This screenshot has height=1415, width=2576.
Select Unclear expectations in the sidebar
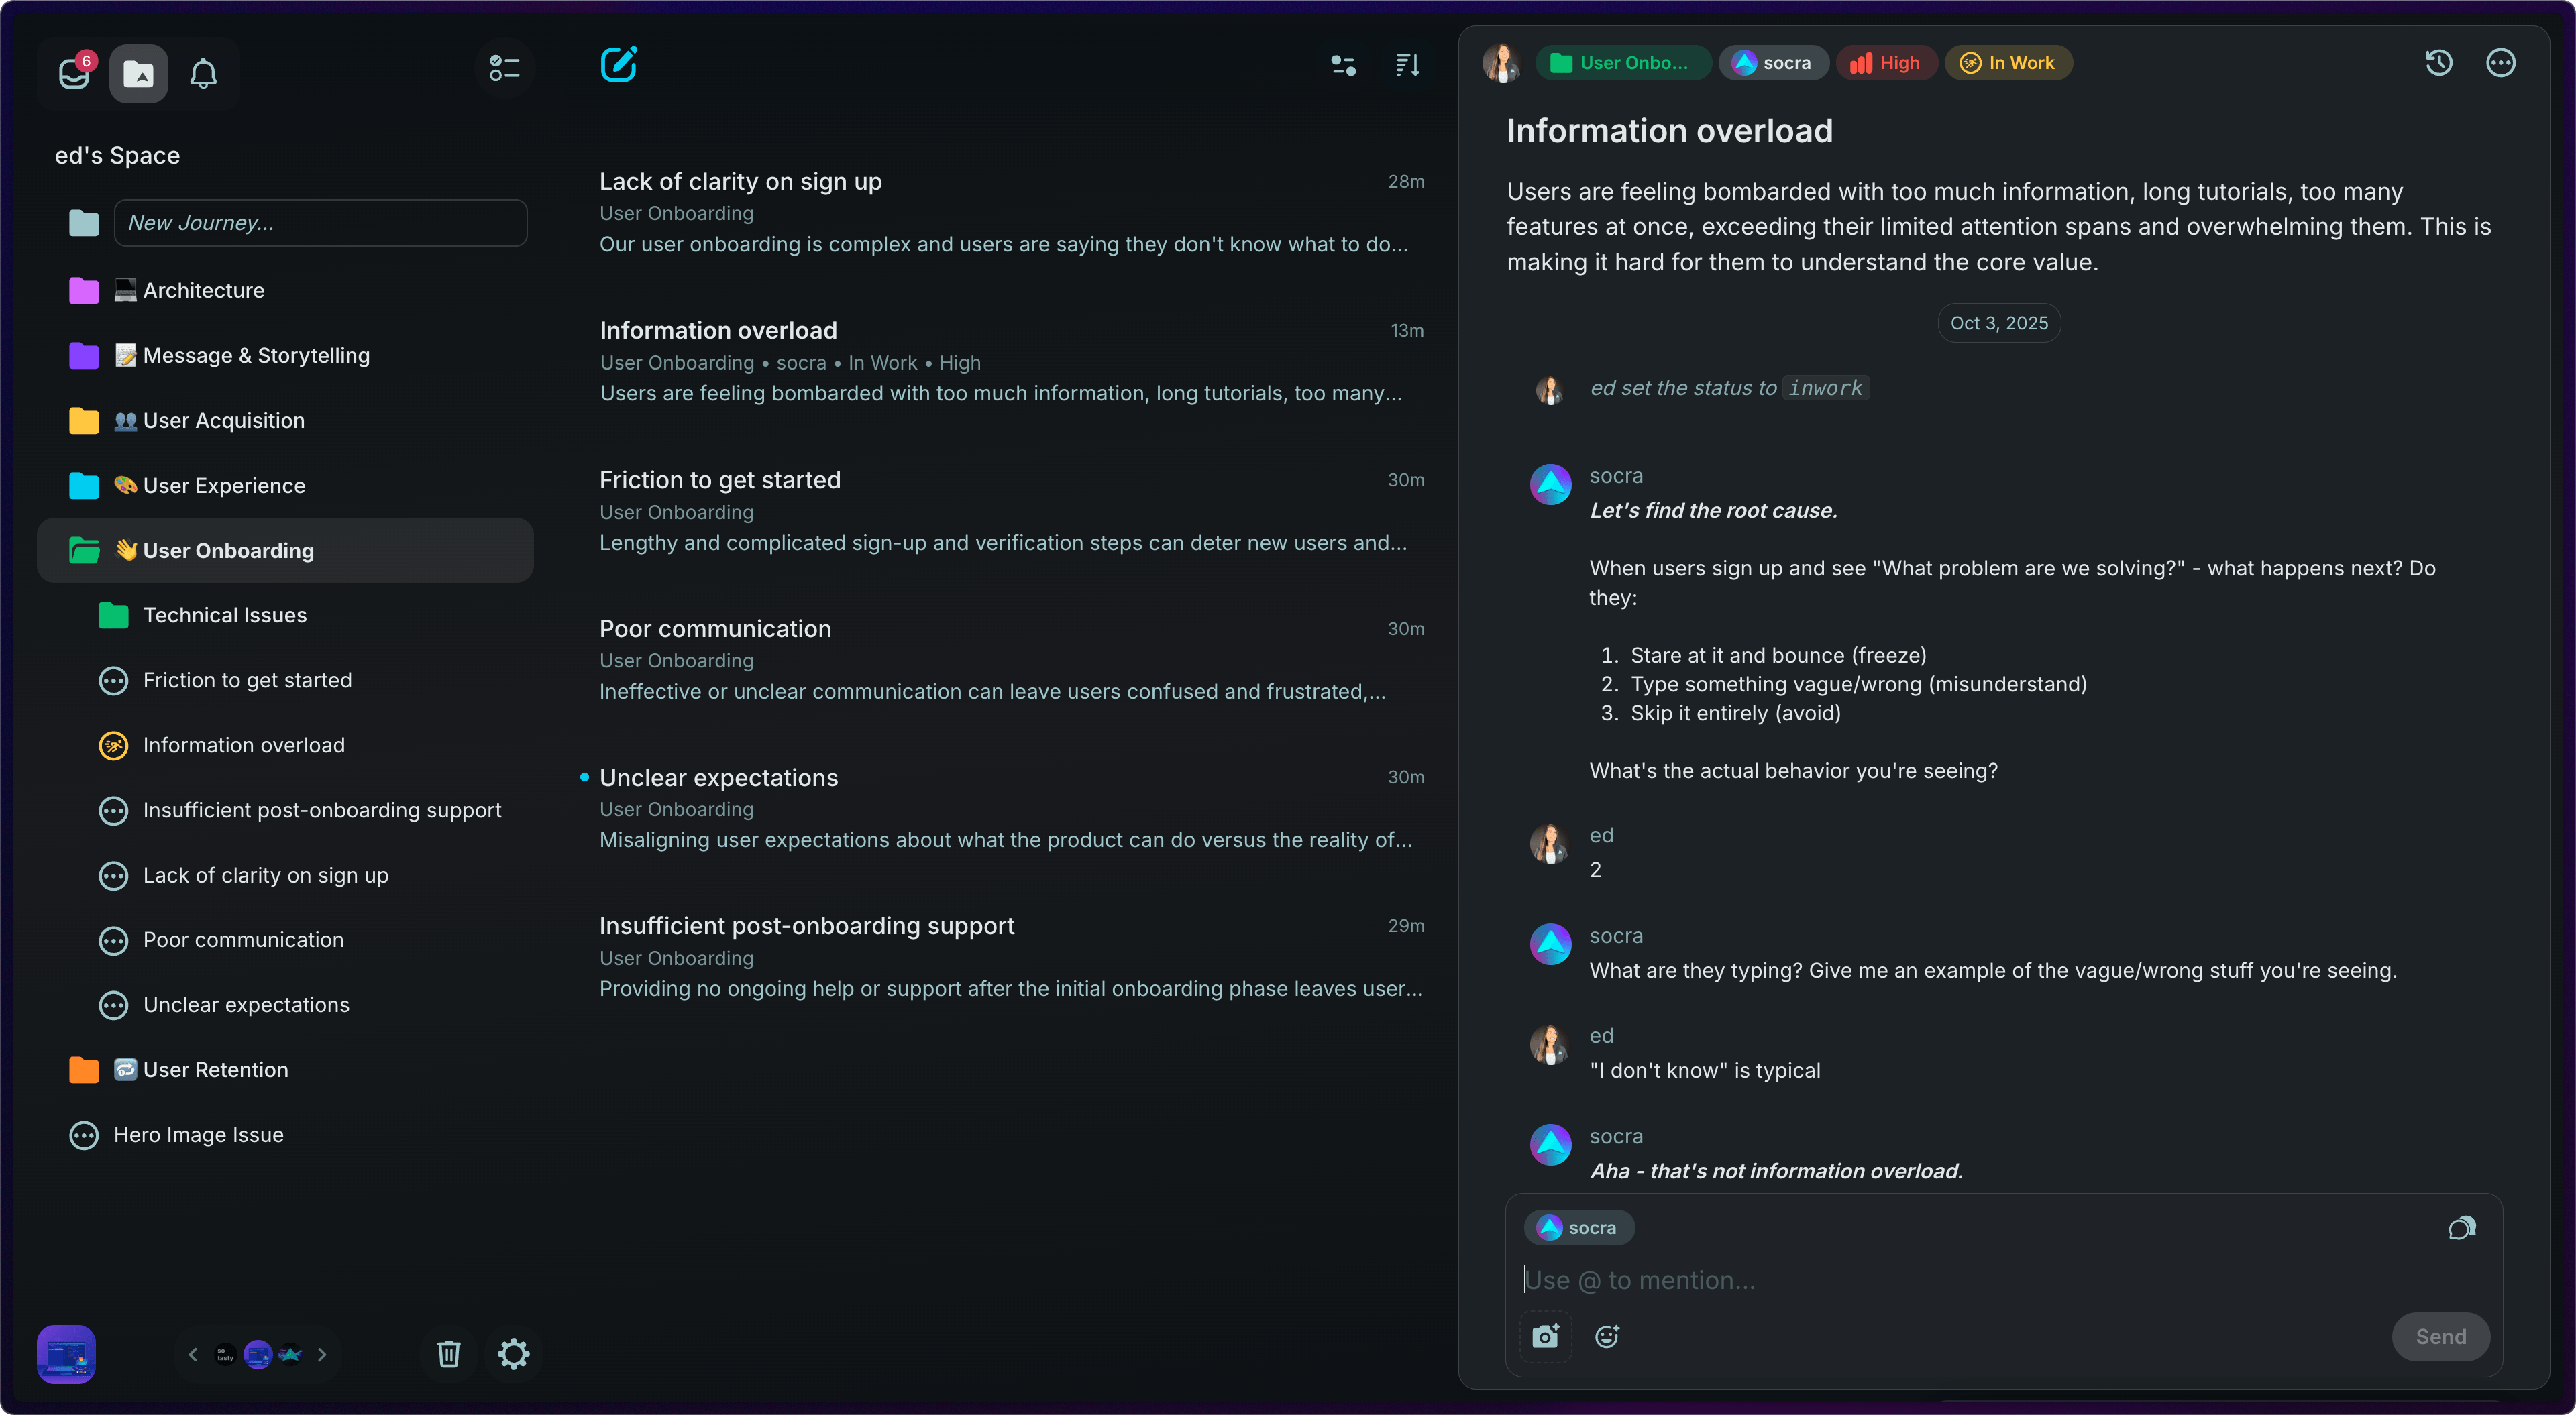246,1004
